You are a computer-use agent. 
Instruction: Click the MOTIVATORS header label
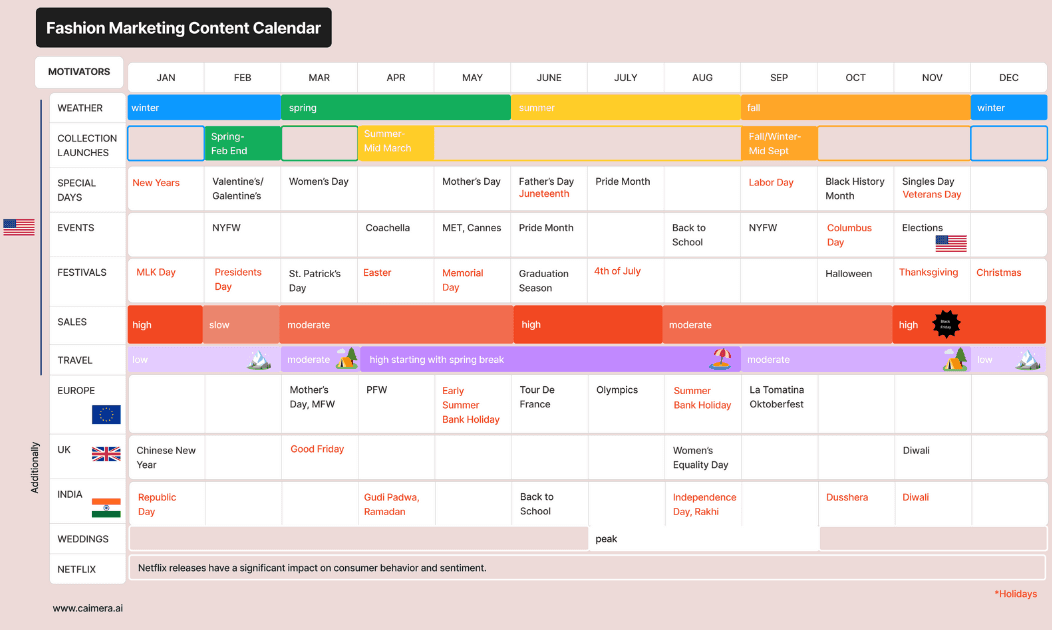pos(79,72)
